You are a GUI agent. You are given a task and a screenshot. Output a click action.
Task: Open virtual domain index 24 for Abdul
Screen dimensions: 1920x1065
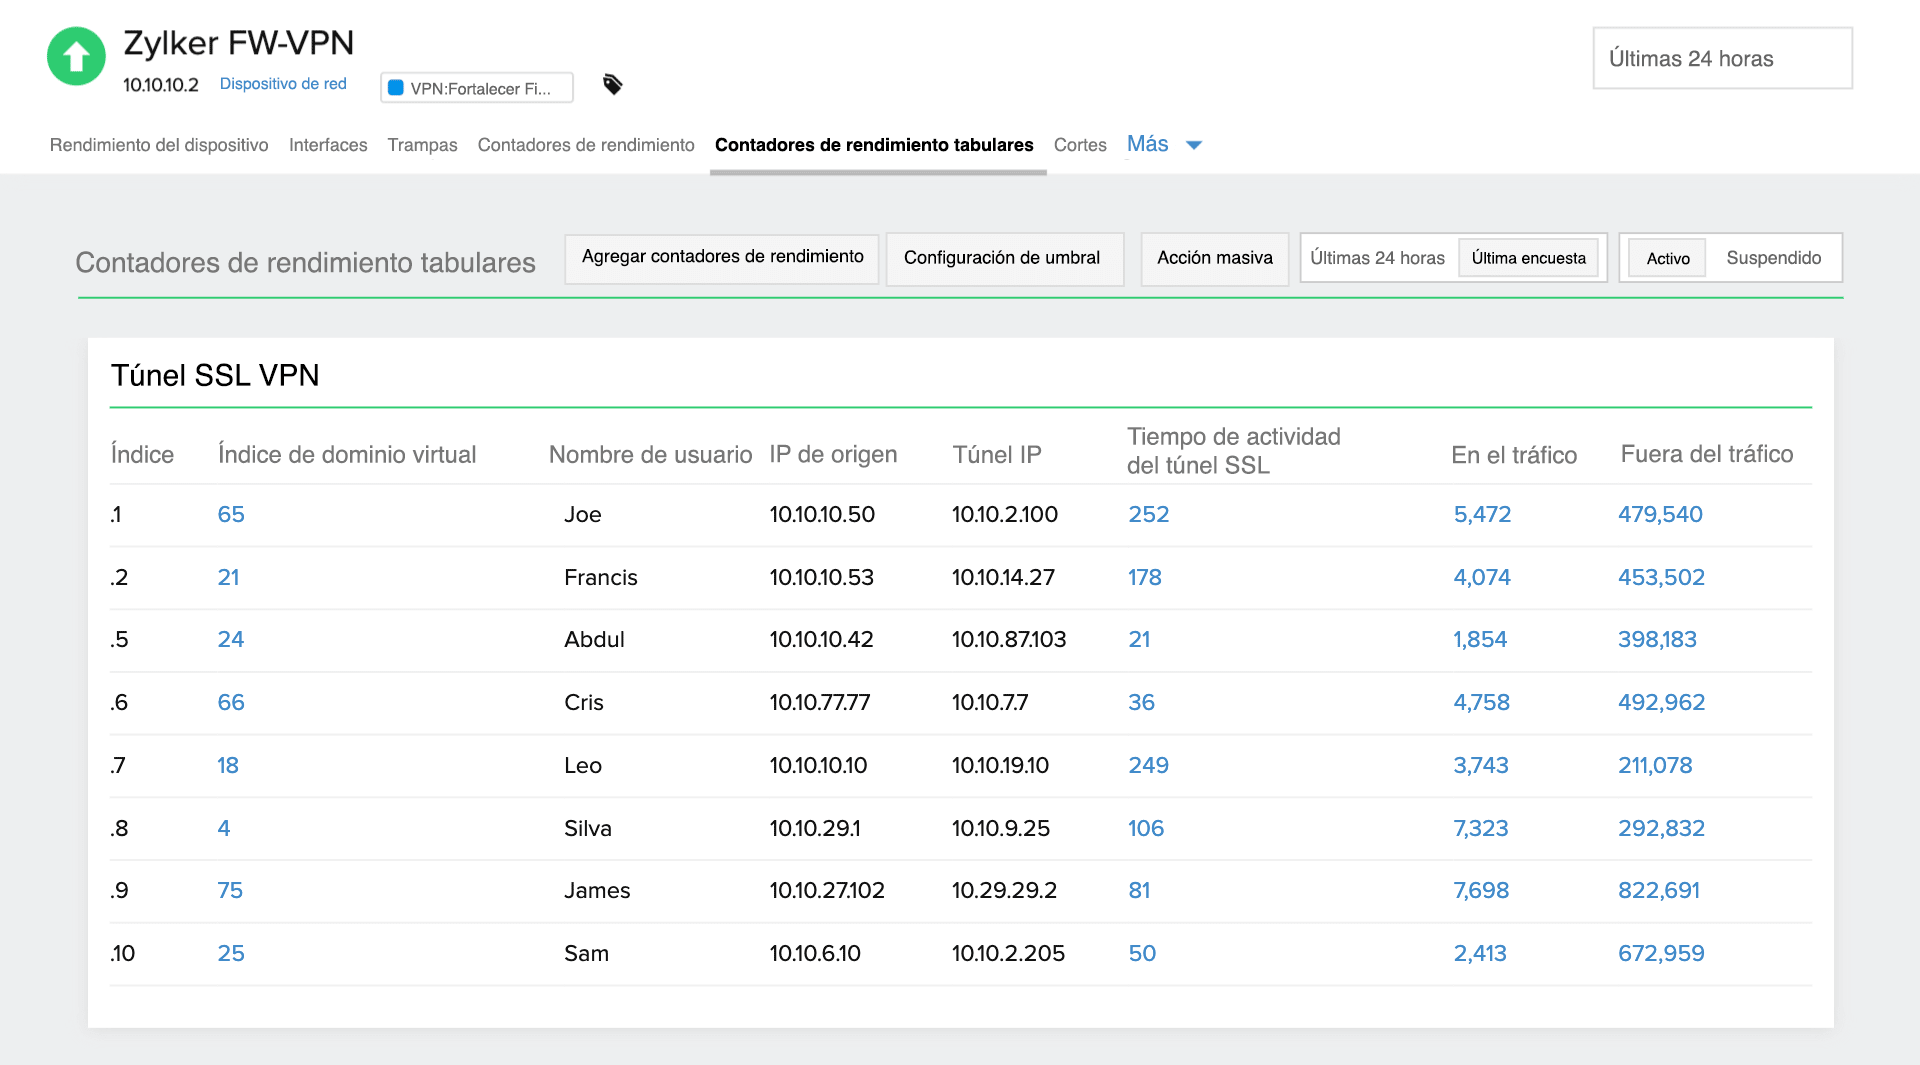point(230,640)
